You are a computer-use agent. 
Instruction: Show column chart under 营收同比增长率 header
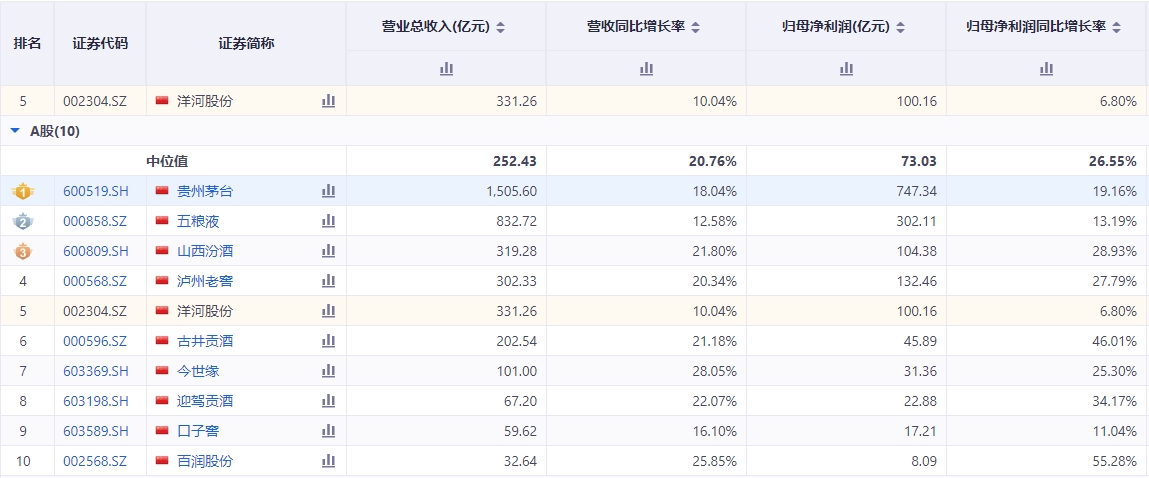click(x=646, y=68)
